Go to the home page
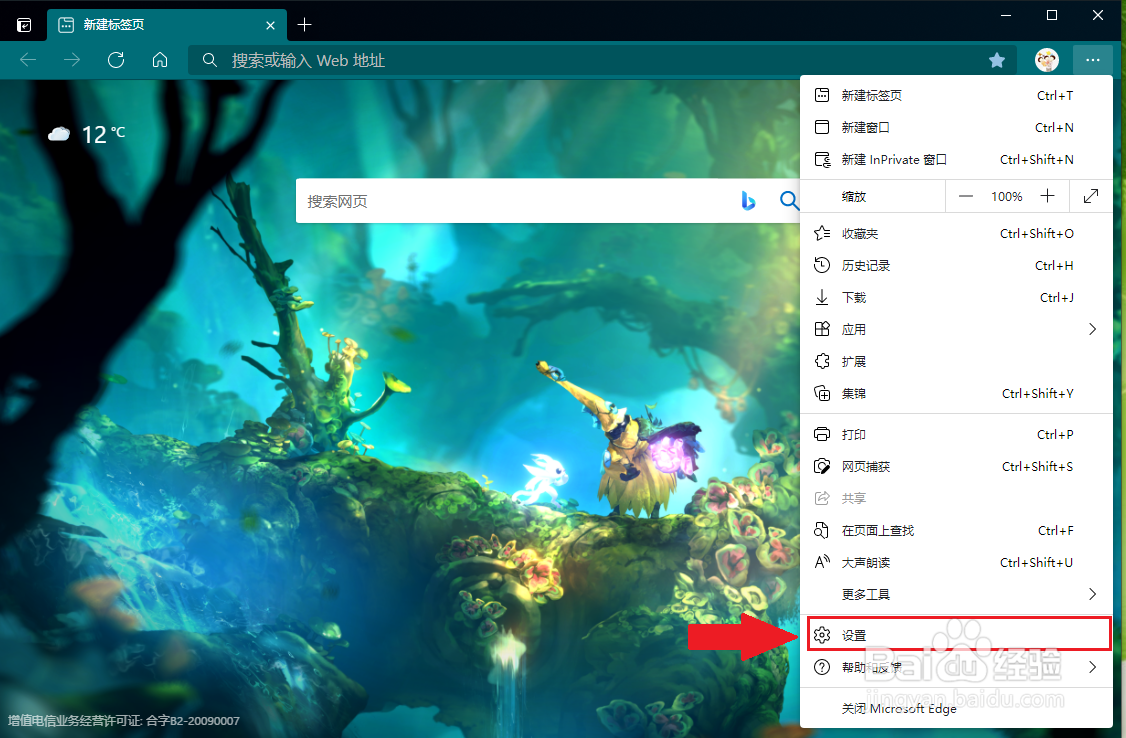 (160, 60)
